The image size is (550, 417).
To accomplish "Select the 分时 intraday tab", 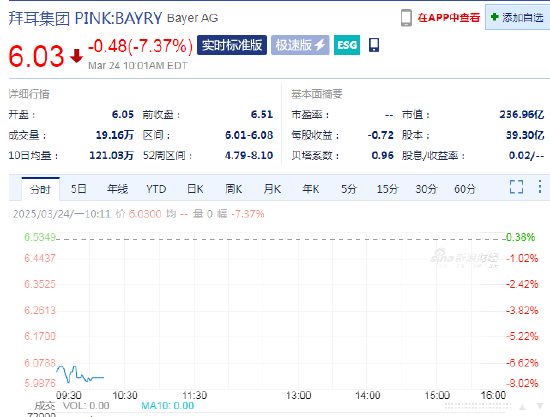I will (x=40, y=189).
